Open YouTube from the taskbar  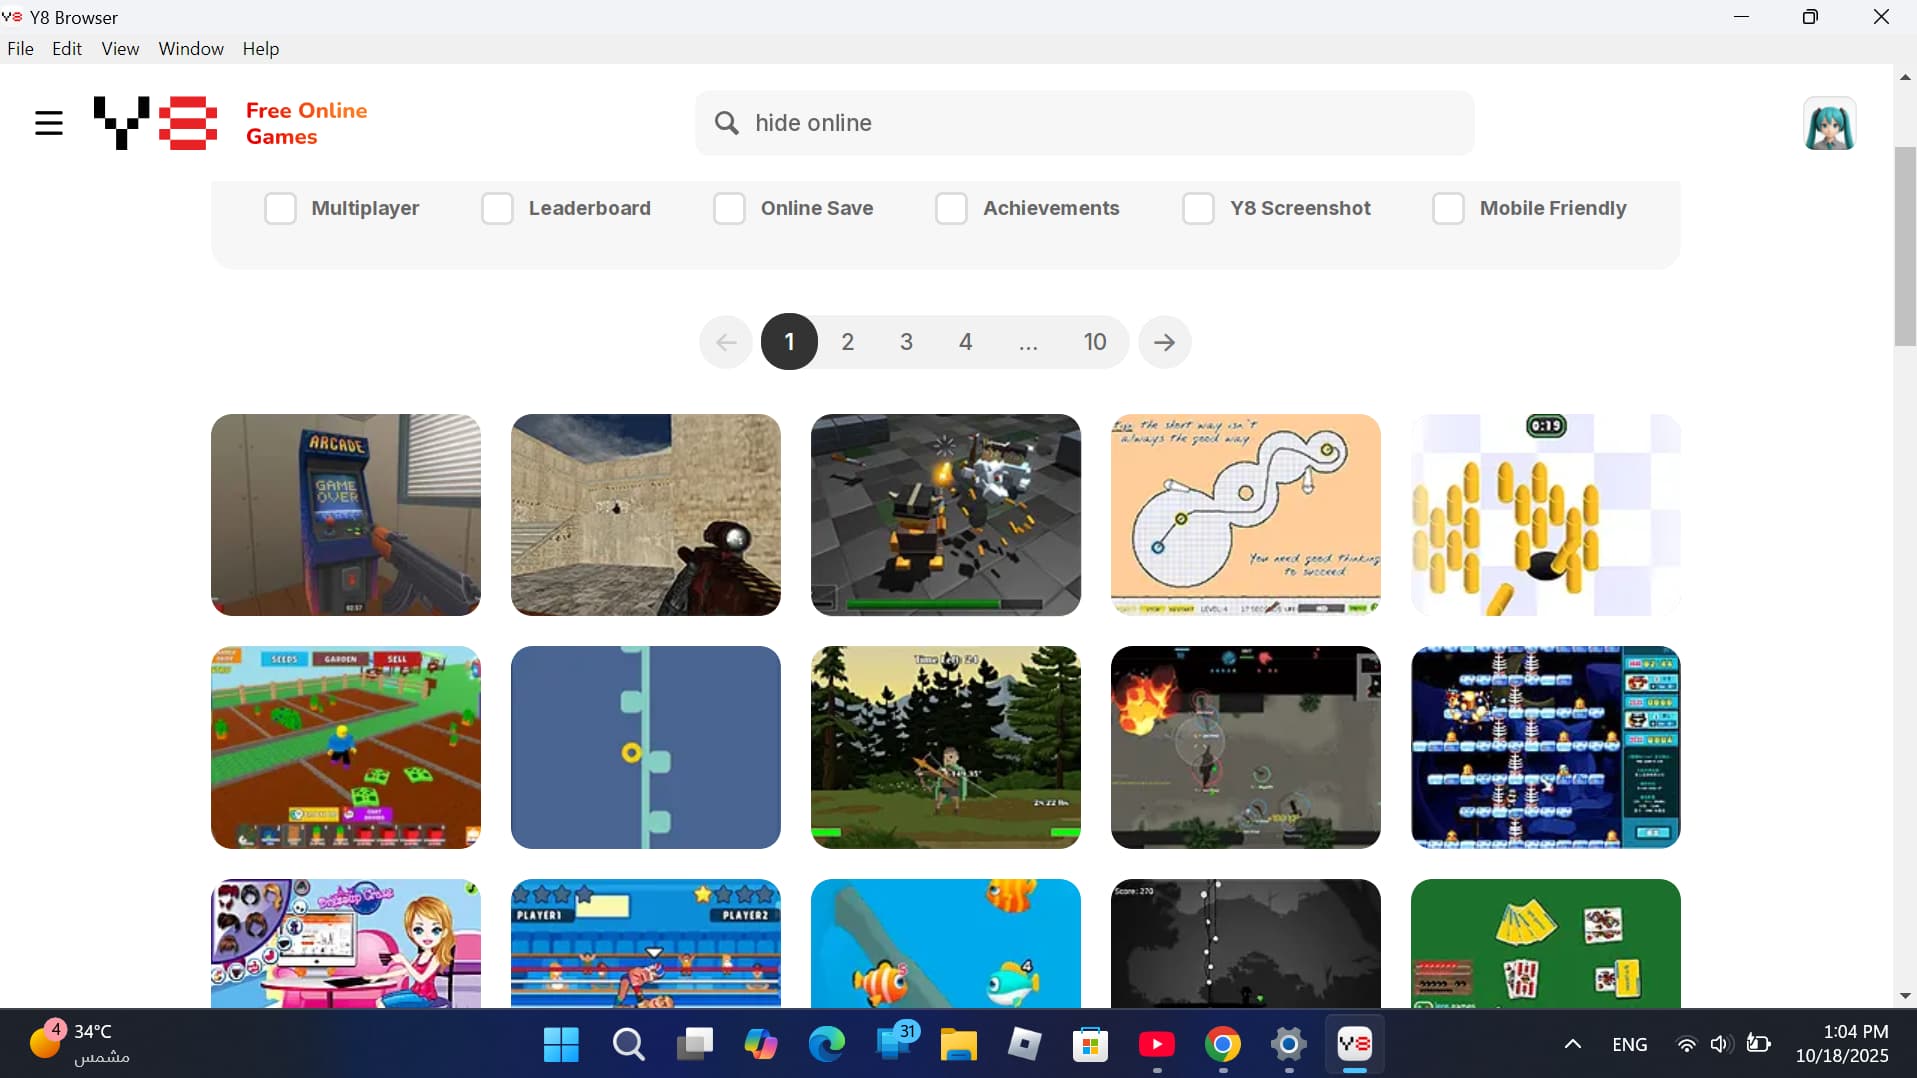pyautogui.click(x=1156, y=1045)
